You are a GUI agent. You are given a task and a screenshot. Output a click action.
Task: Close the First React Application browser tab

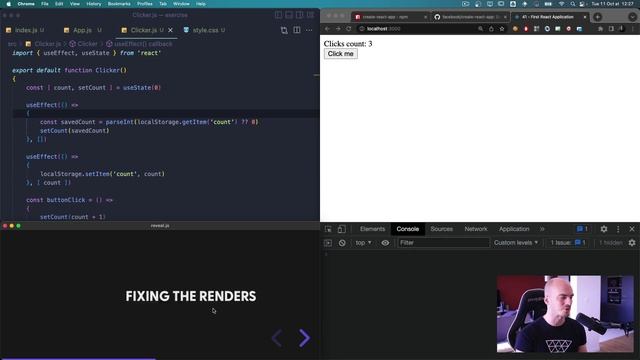pos(585,17)
